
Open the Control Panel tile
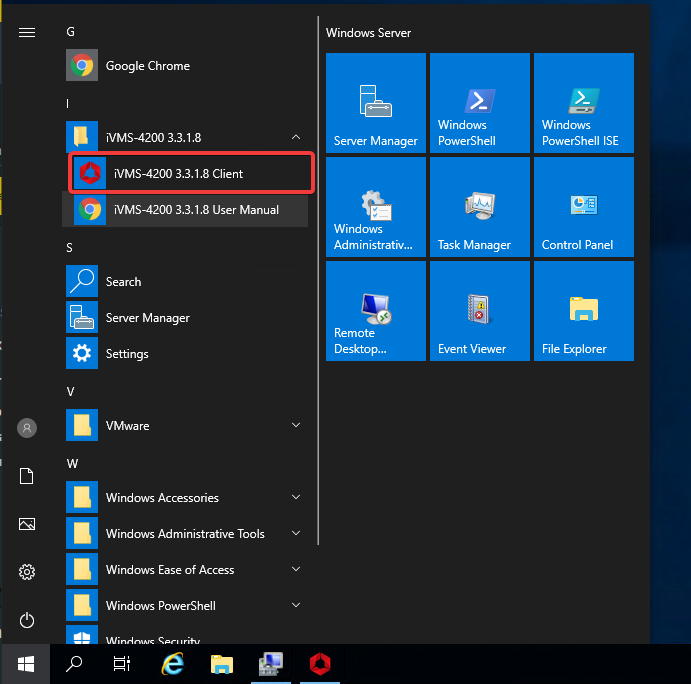coord(583,206)
